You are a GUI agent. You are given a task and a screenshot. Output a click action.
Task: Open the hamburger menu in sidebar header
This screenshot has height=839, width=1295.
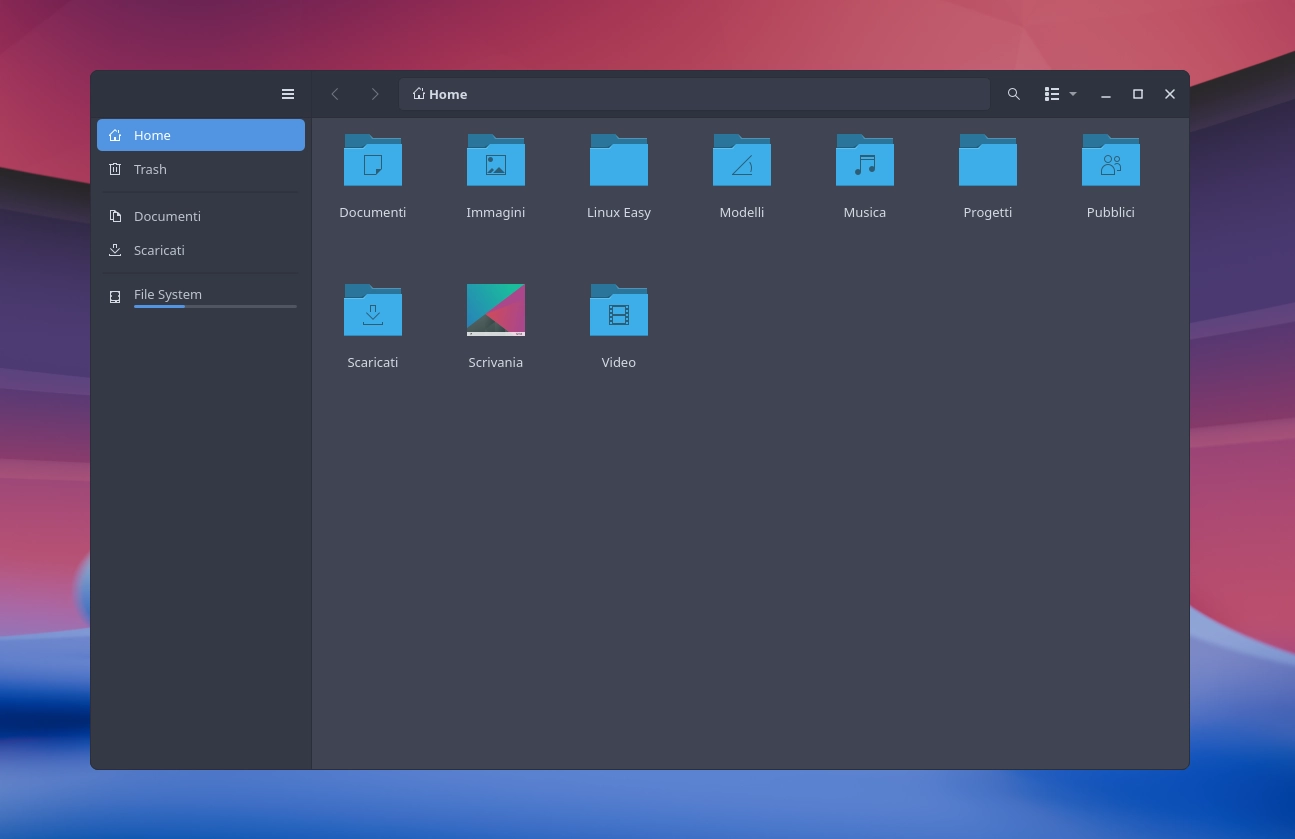tap(288, 94)
